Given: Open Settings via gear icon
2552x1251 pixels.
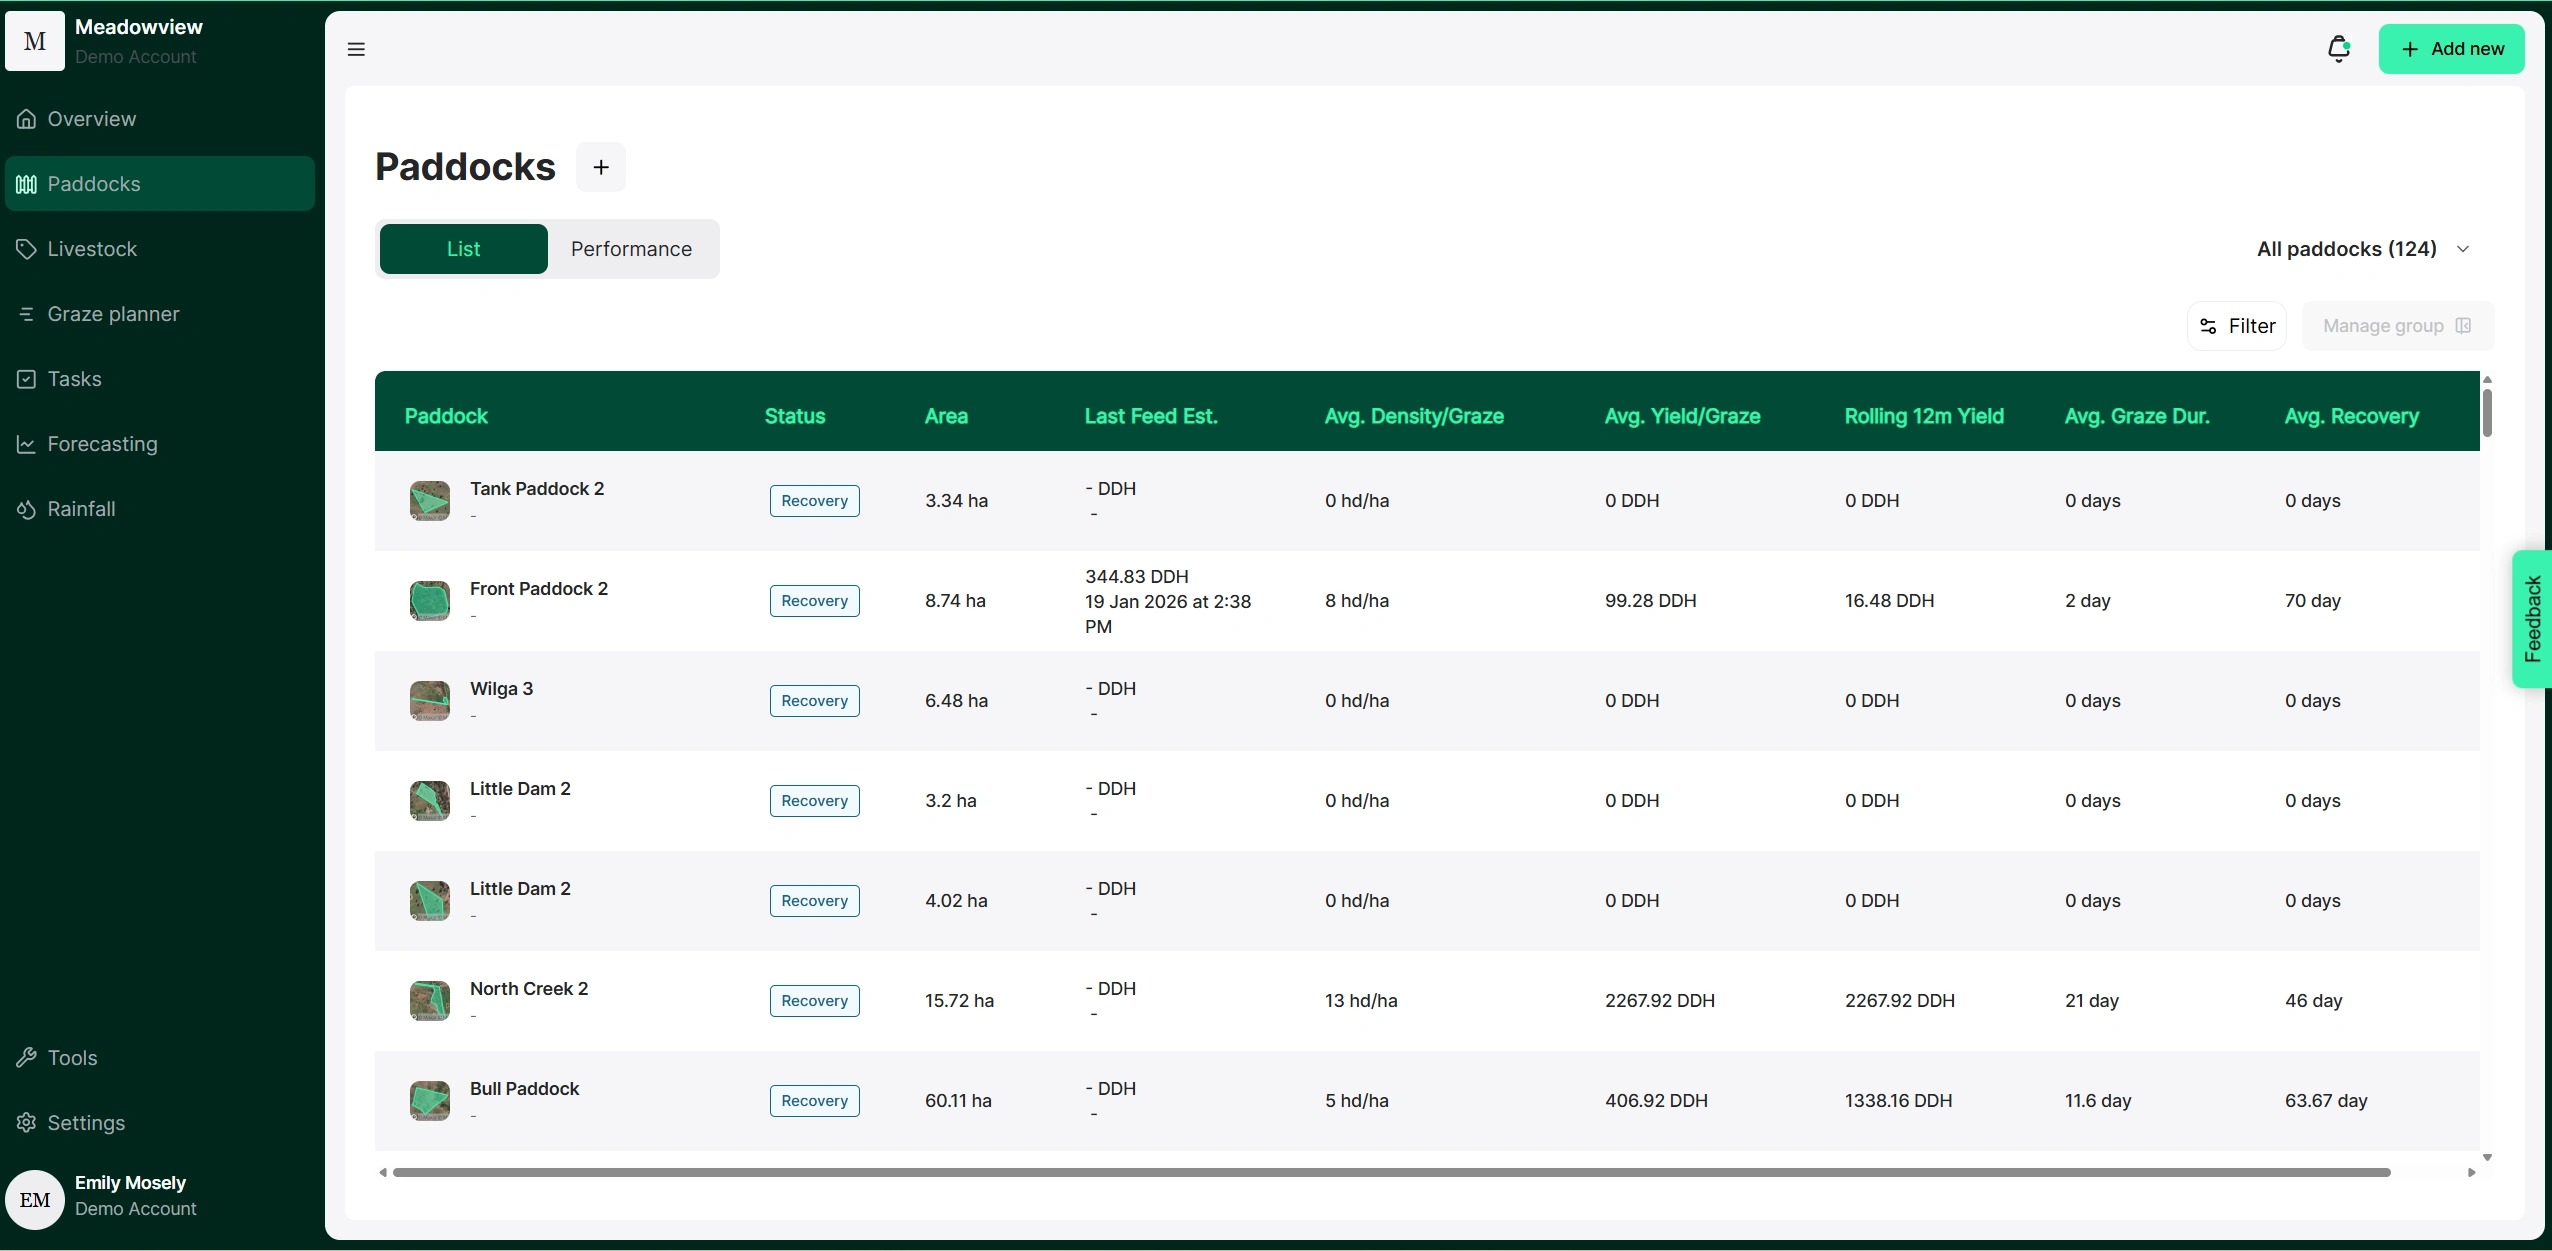Looking at the screenshot, I should [27, 1123].
